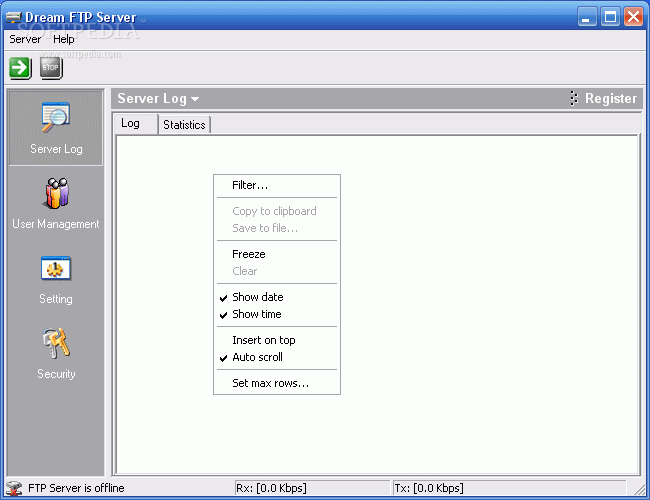Open the Help menu

63,39
